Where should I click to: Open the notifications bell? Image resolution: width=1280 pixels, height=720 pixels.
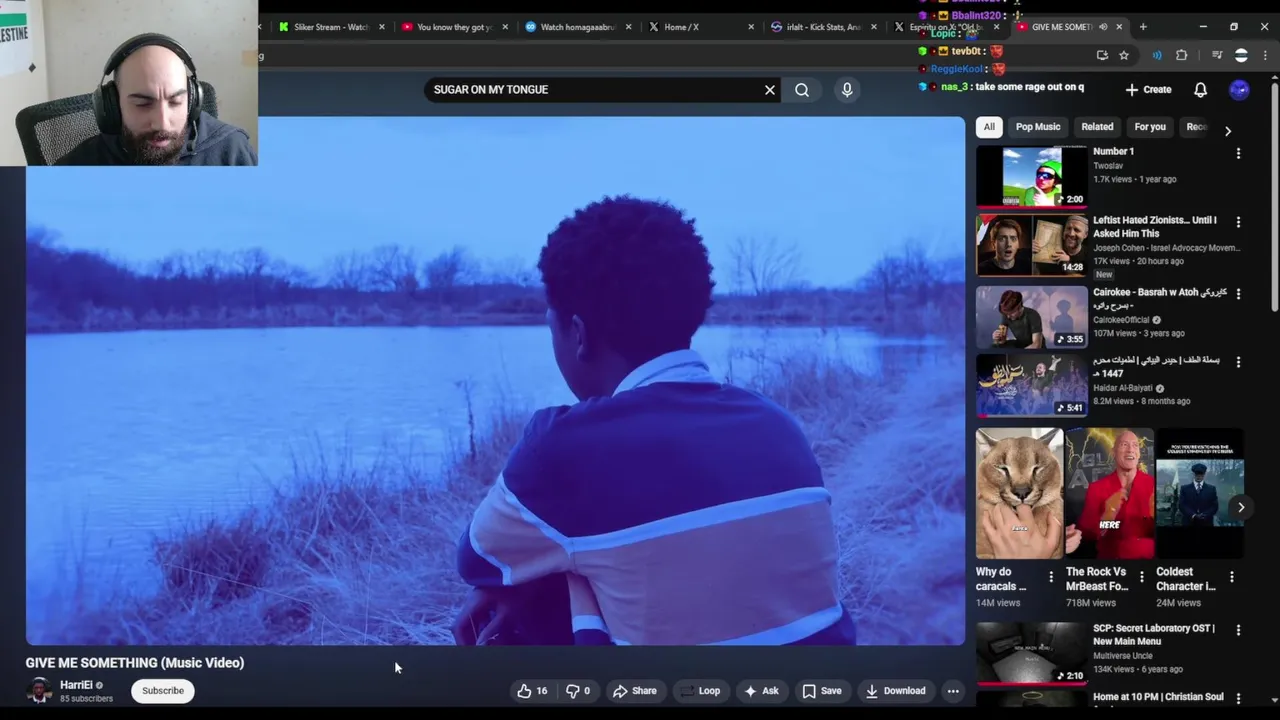click(x=1201, y=90)
